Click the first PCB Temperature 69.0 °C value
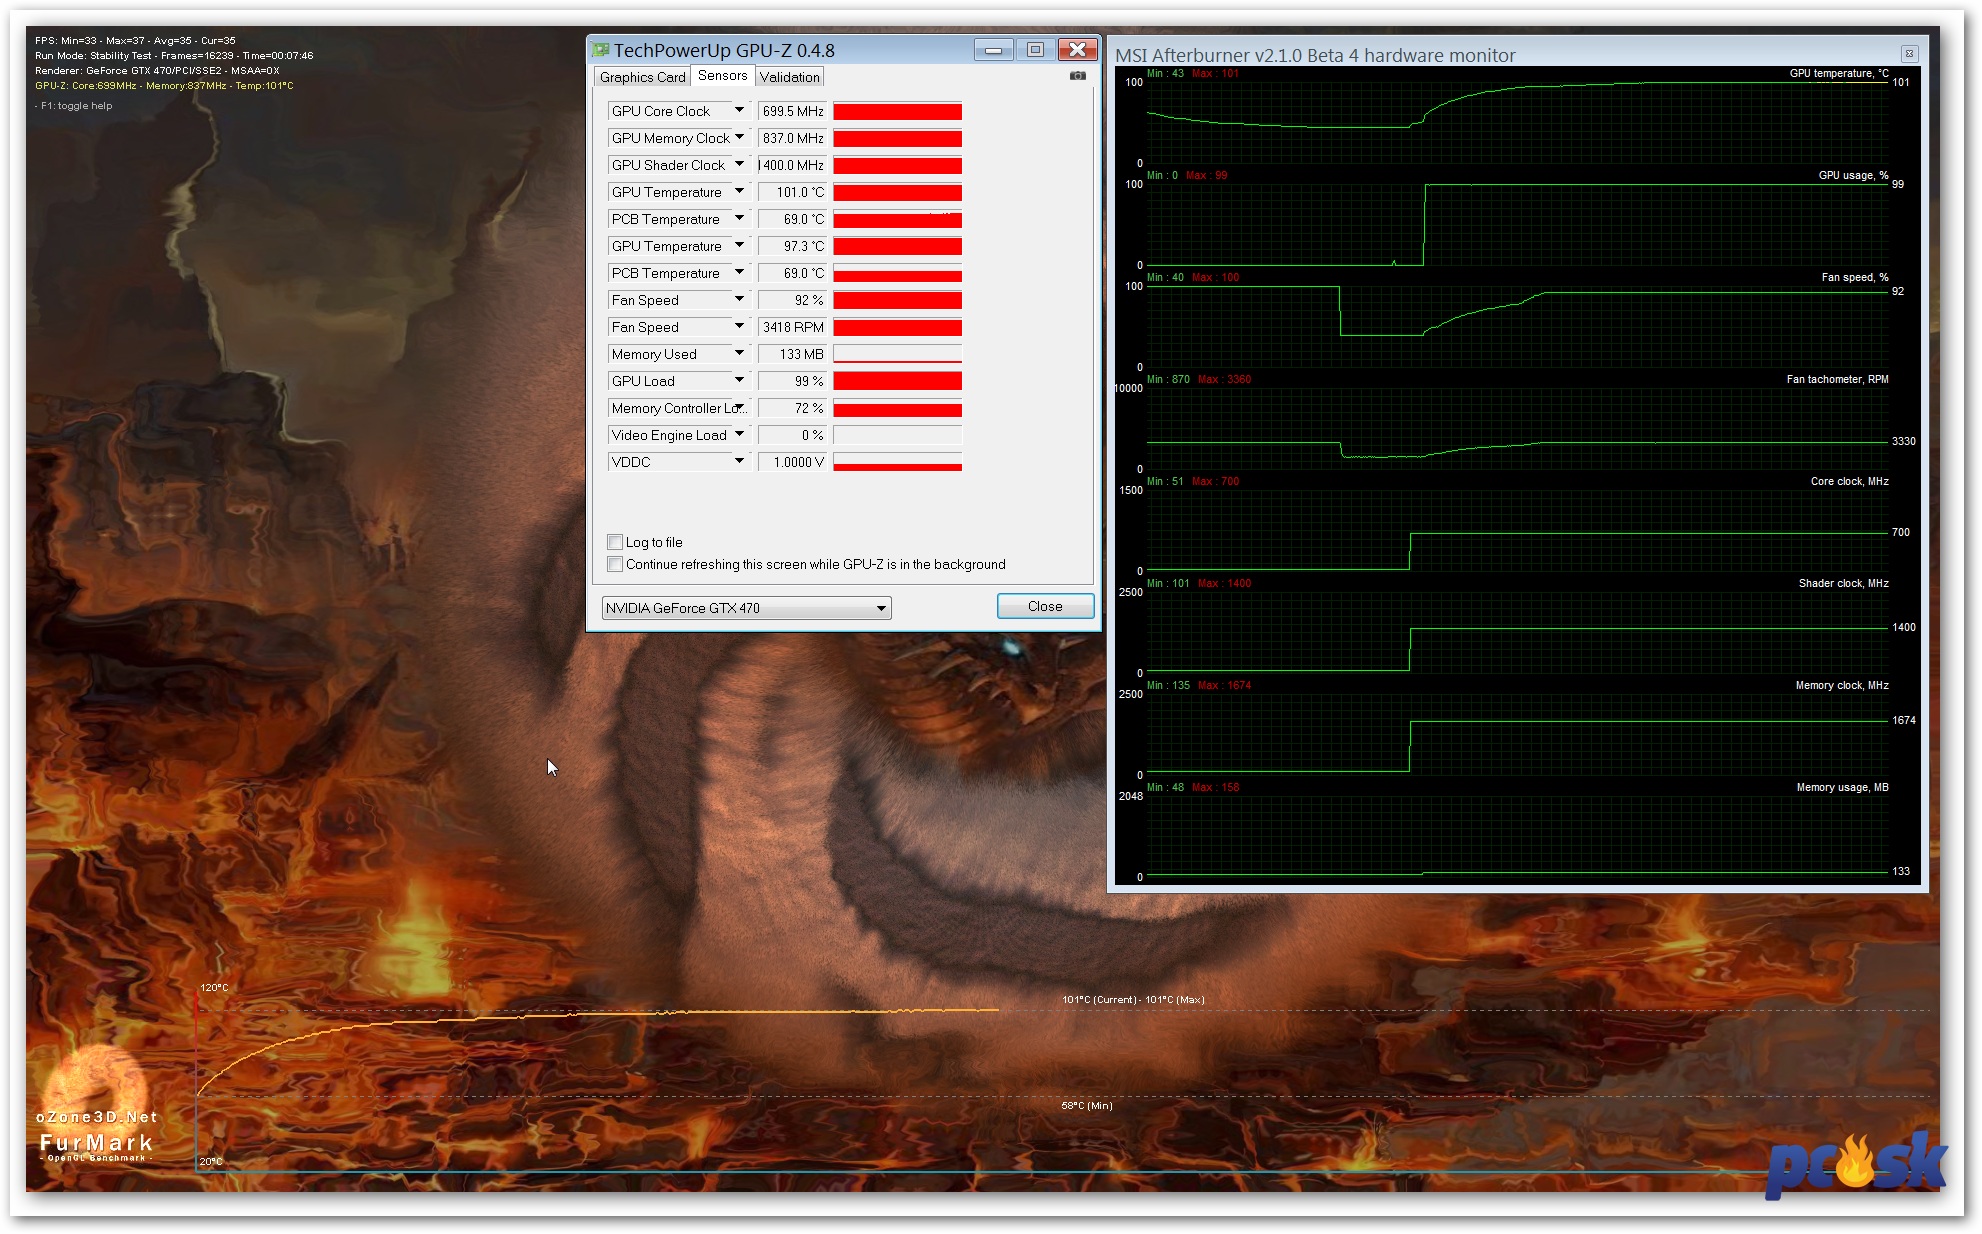 click(792, 219)
